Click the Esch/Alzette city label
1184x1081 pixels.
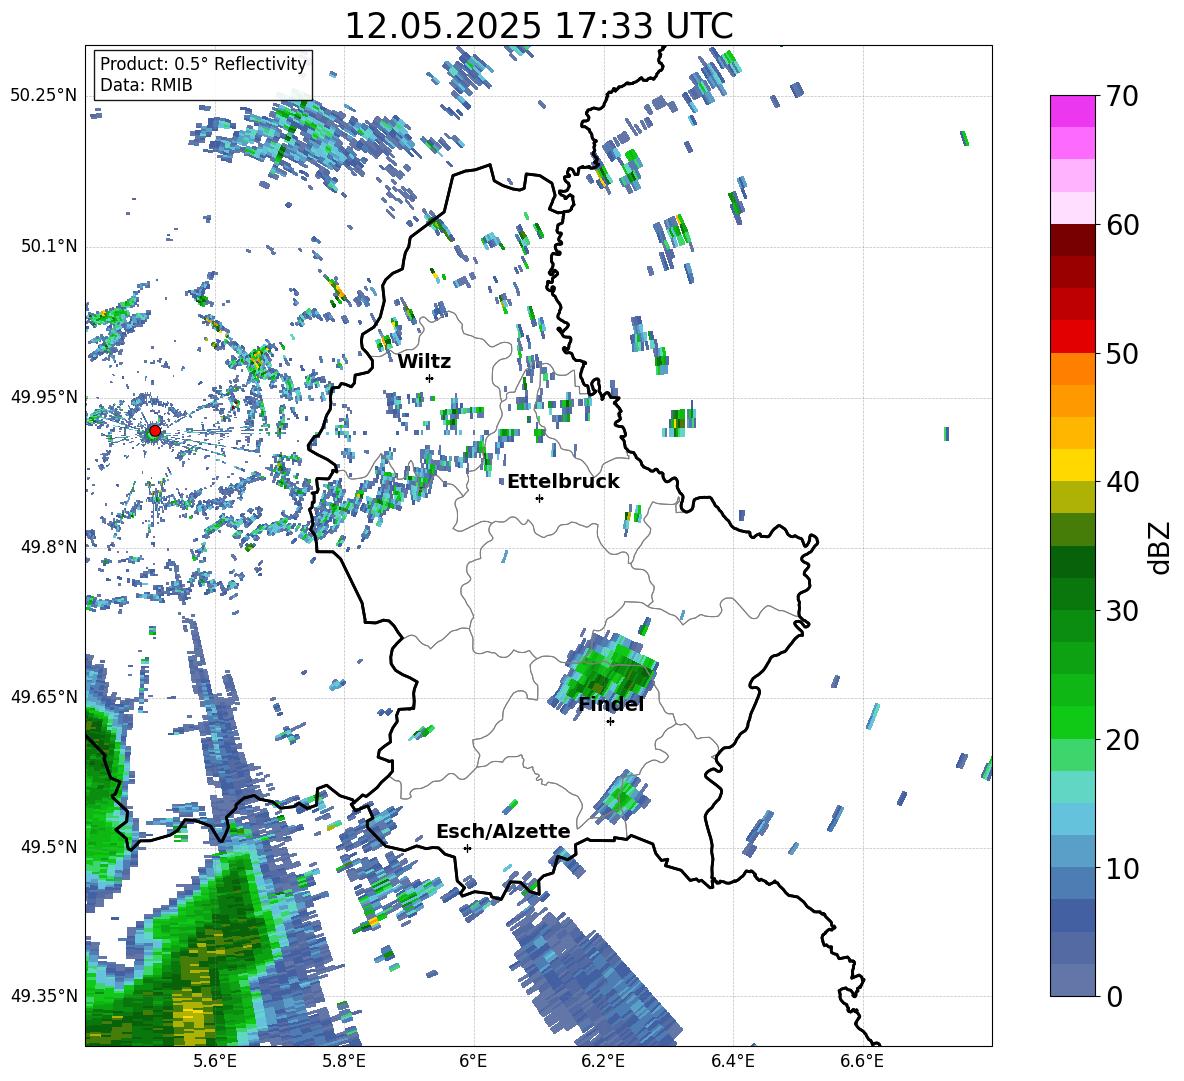click(503, 831)
